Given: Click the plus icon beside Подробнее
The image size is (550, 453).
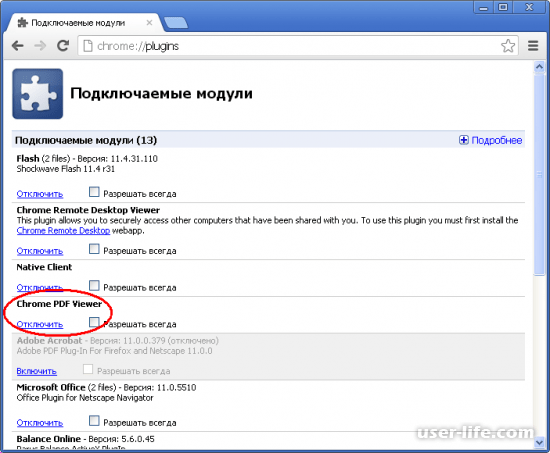Looking at the screenshot, I should click(463, 140).
